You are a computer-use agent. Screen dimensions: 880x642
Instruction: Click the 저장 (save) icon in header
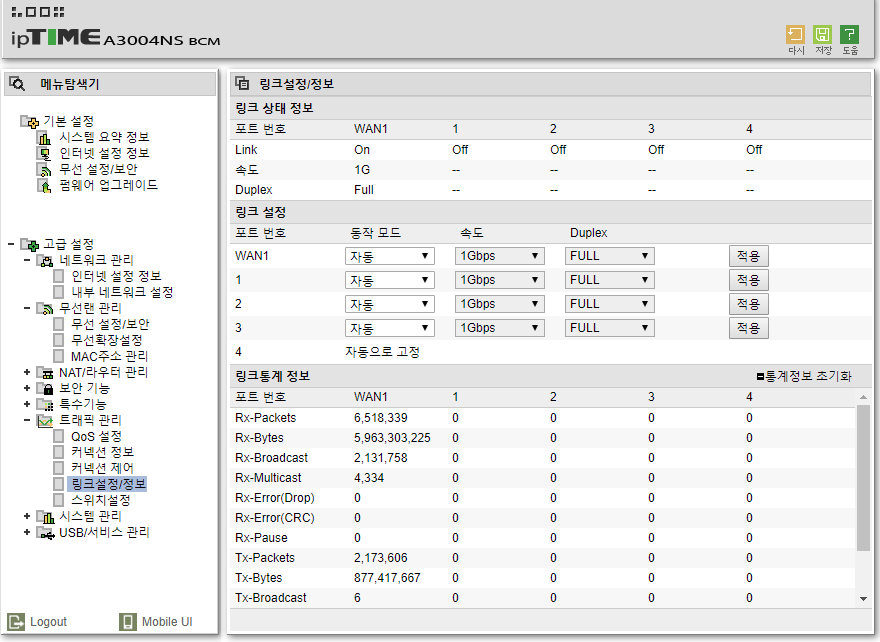823,35
